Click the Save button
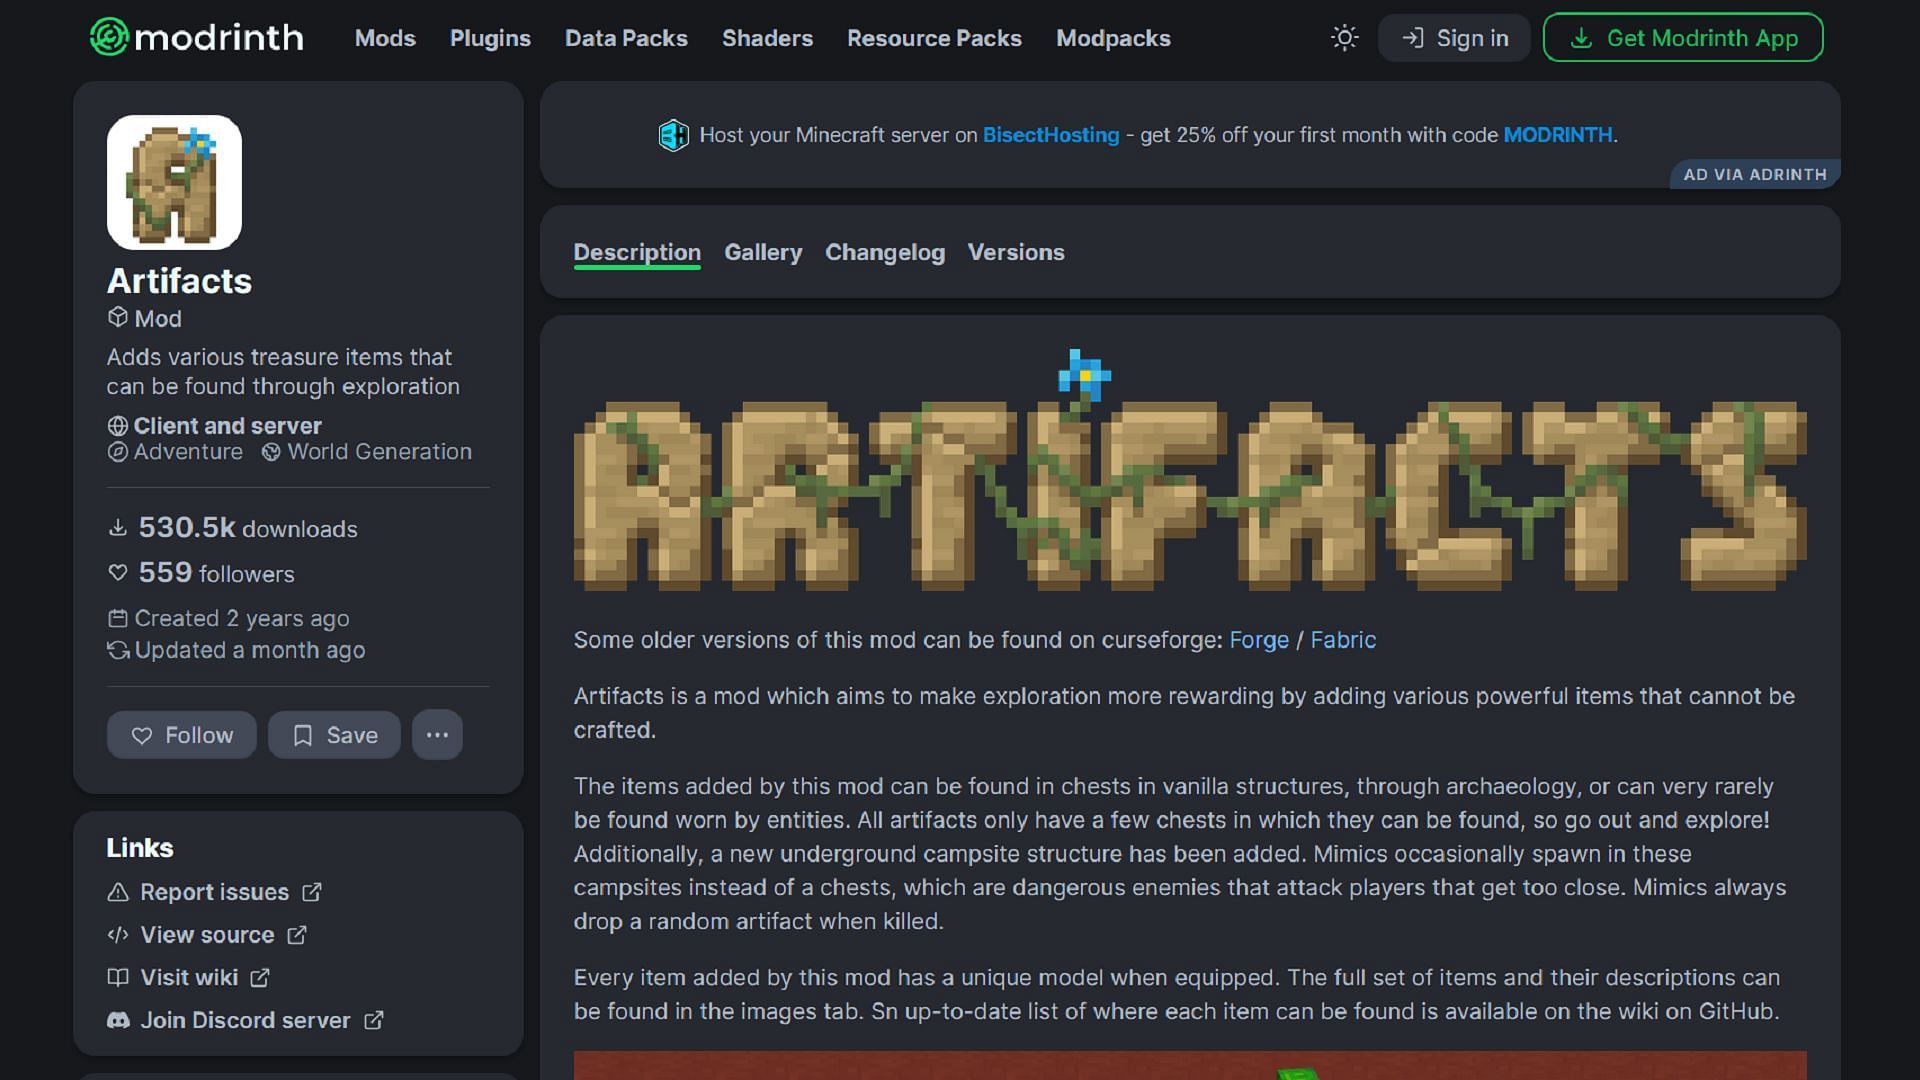 (x=334, y=733)
